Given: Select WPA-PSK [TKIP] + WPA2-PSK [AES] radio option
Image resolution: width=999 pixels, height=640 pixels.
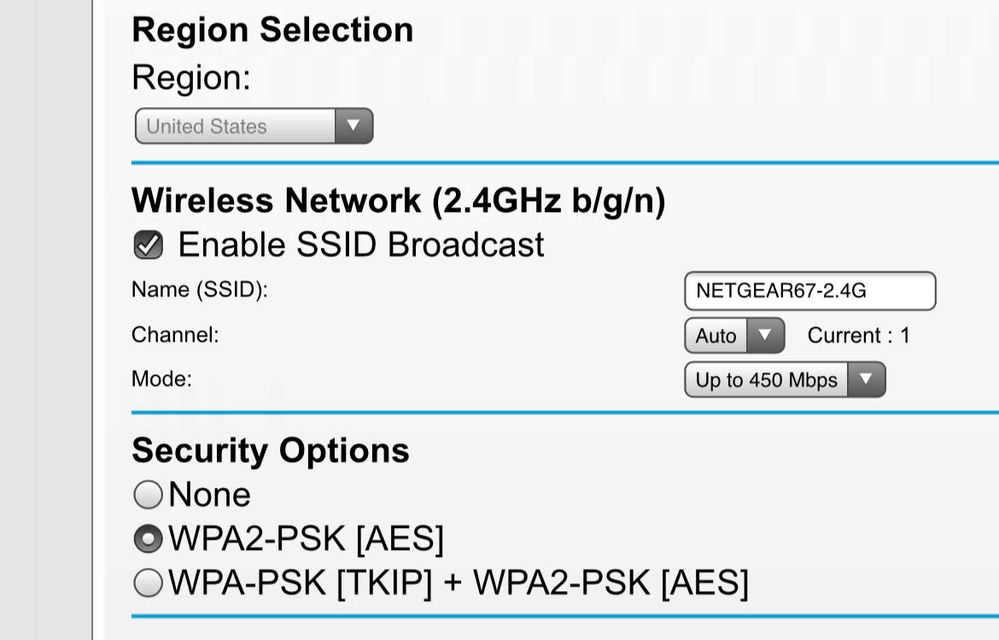Looking at the screenshot, I should tap(148, 582).
